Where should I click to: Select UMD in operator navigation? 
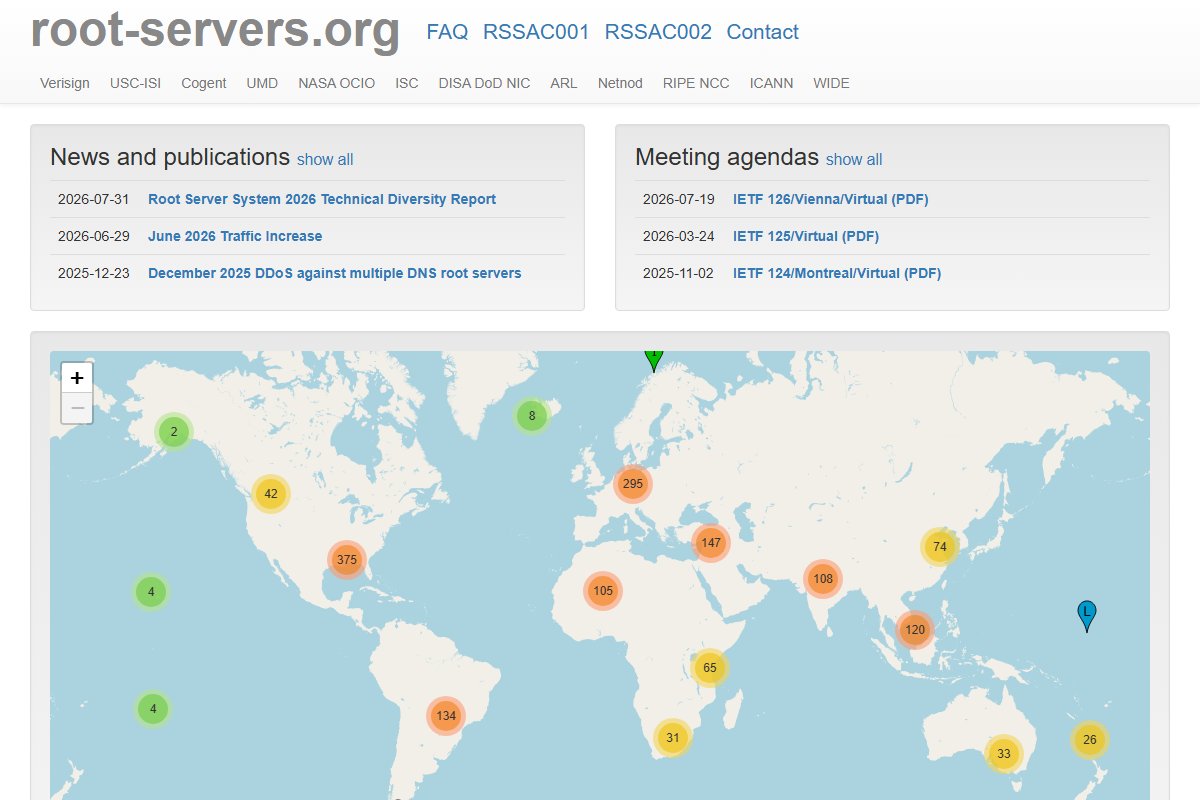262,83
